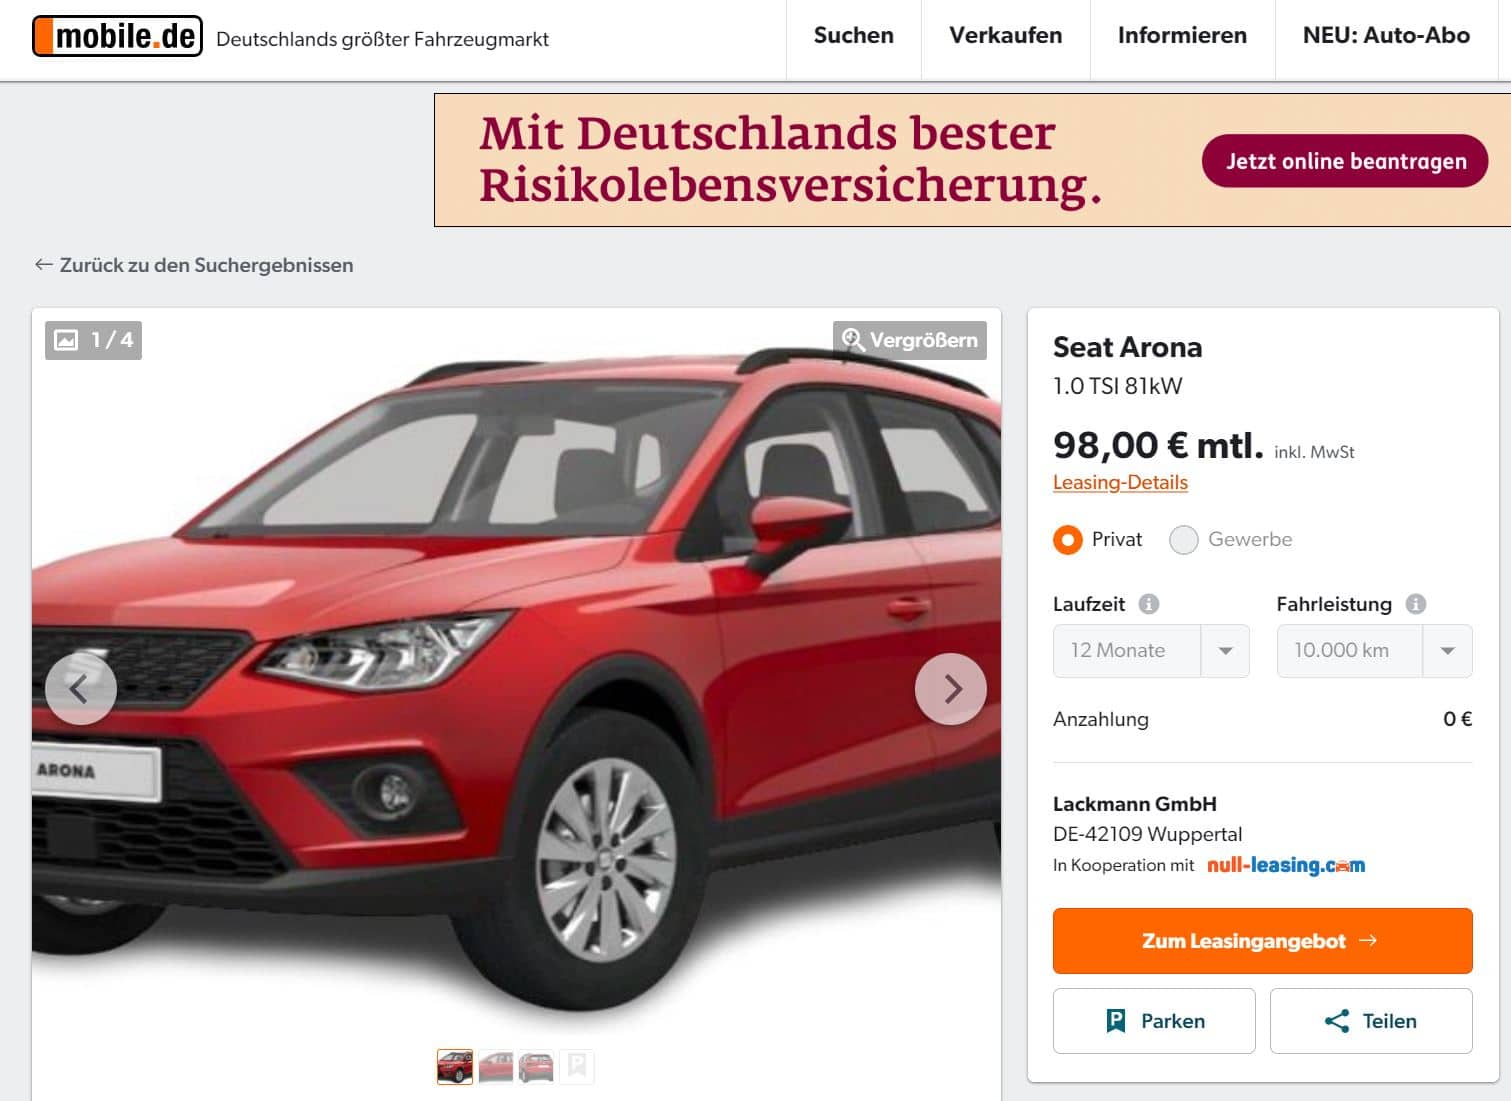Select the second car thumbnail
The height and width of the screenshot is (1101, 1511).
[495, 1067]
